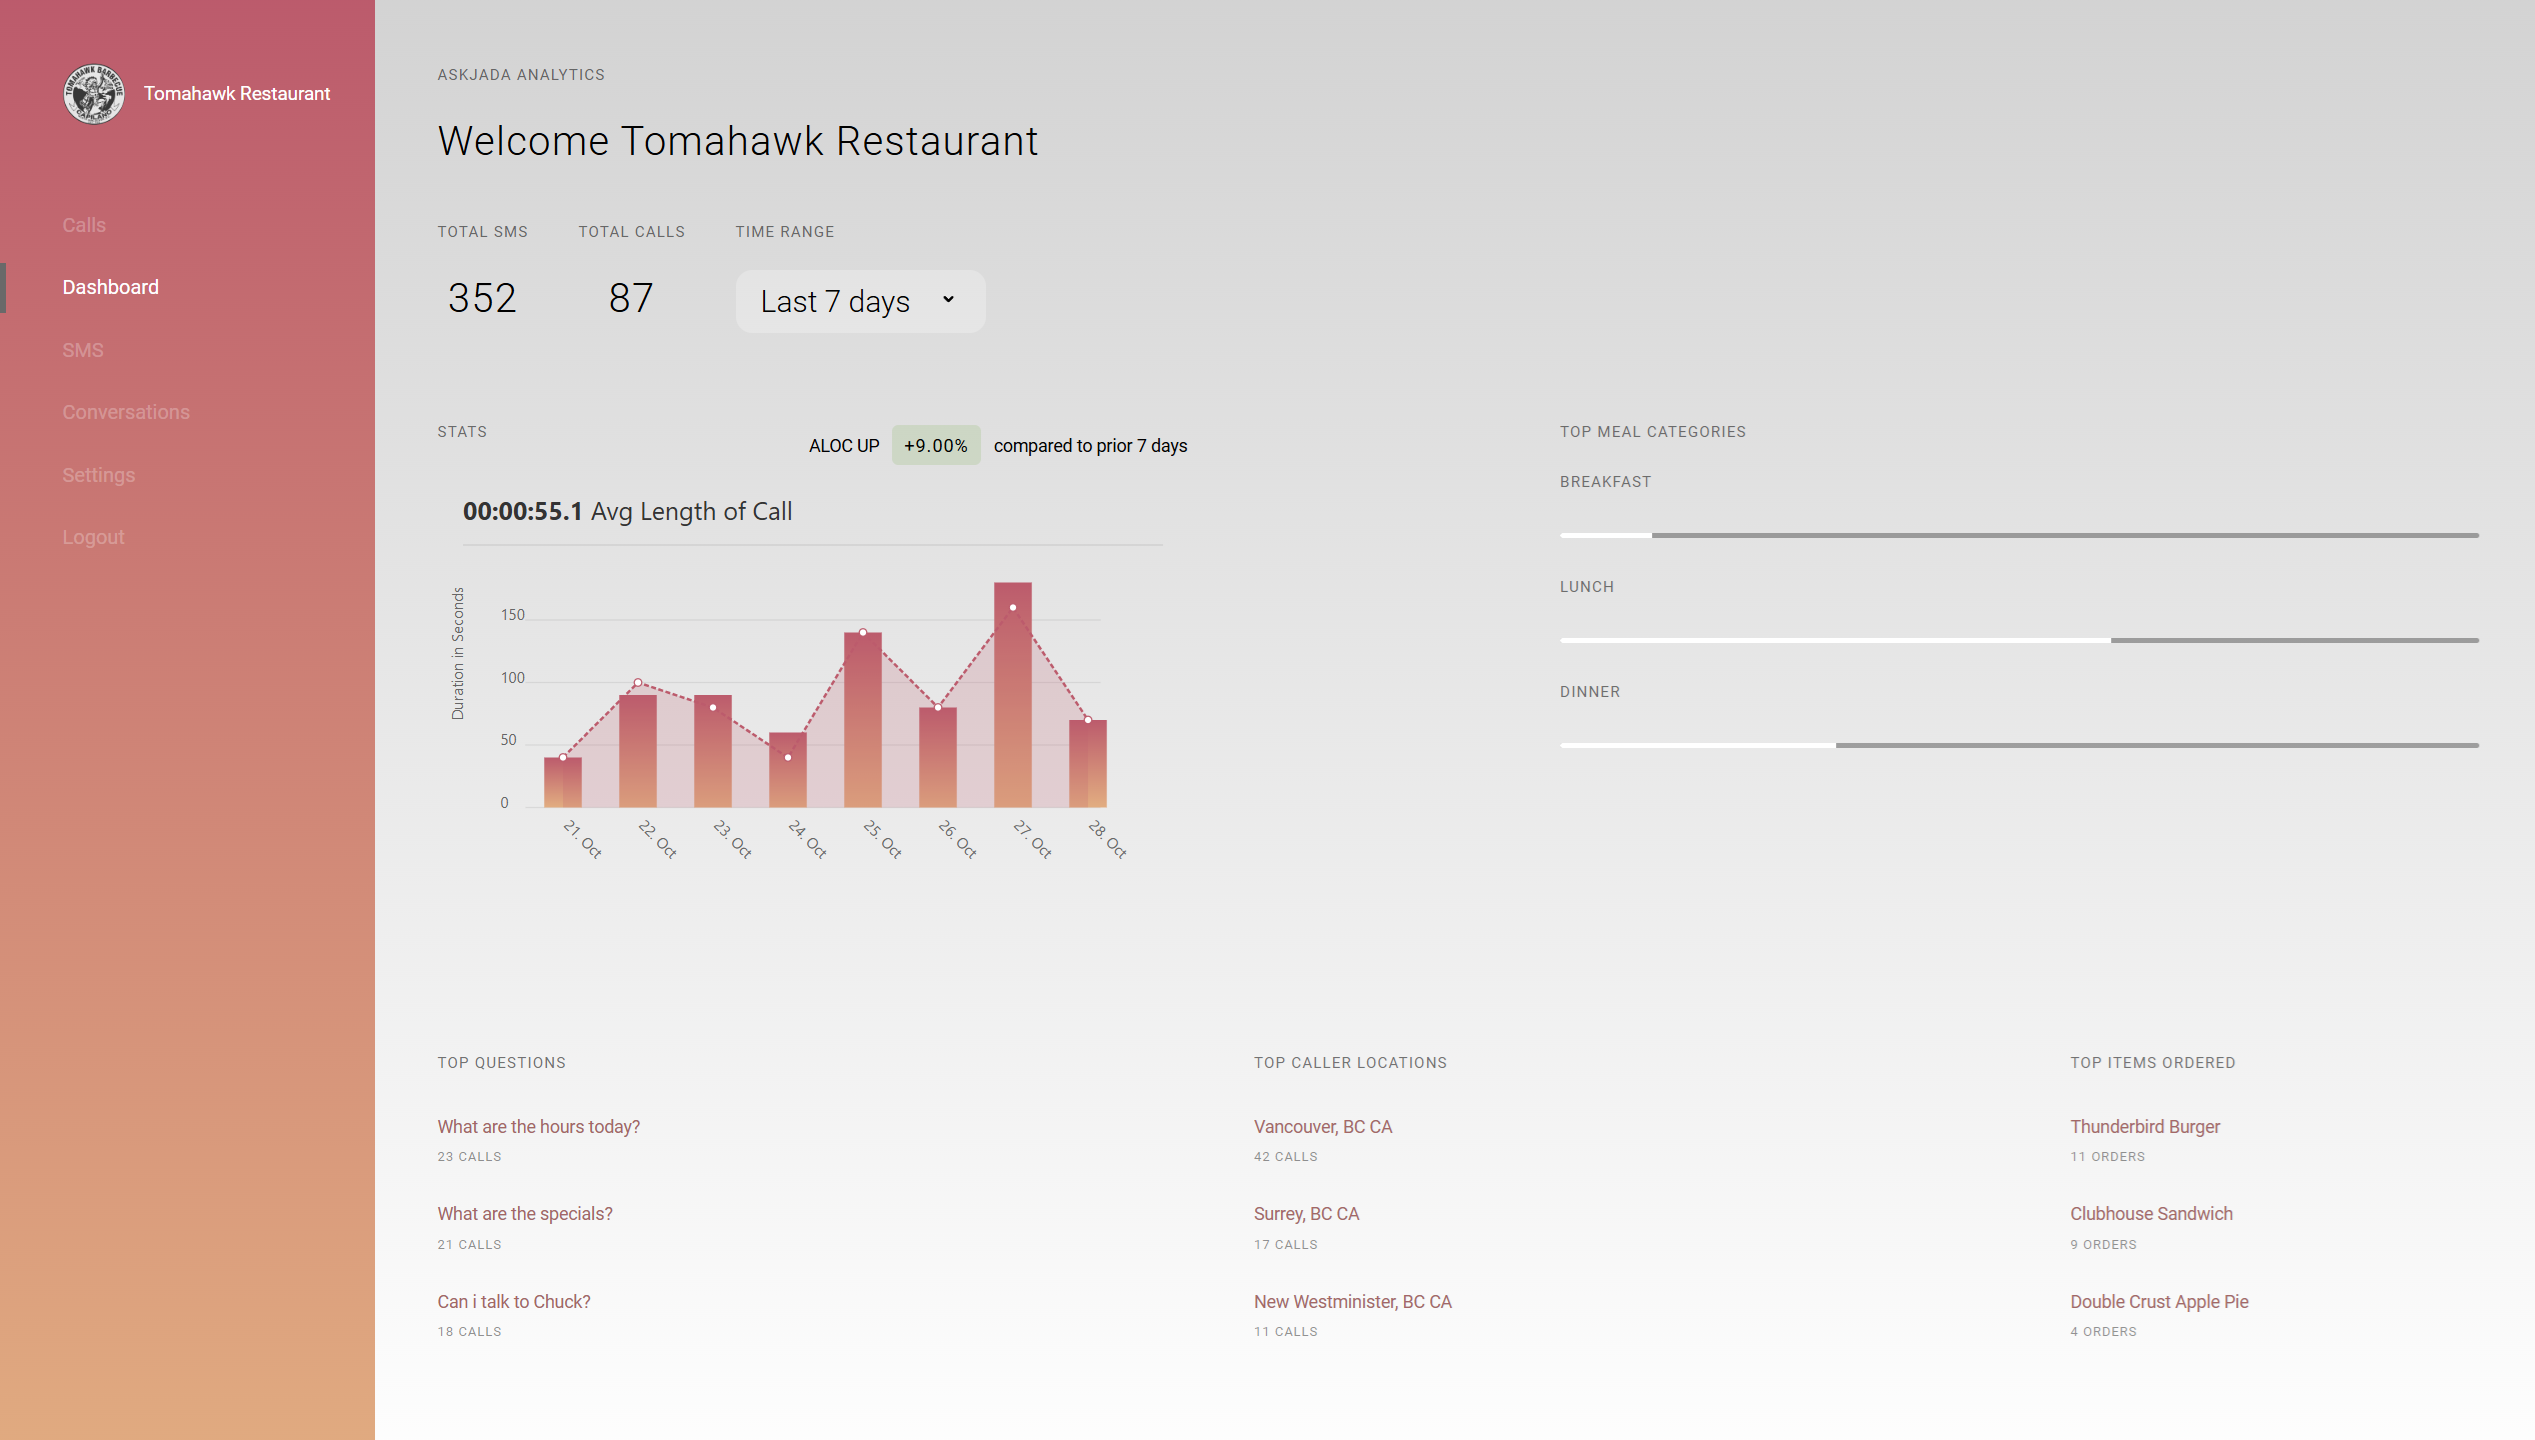Click the 26. Oct bar in chart
This screenshot has width=2535, height=1440.
(938, 757)
